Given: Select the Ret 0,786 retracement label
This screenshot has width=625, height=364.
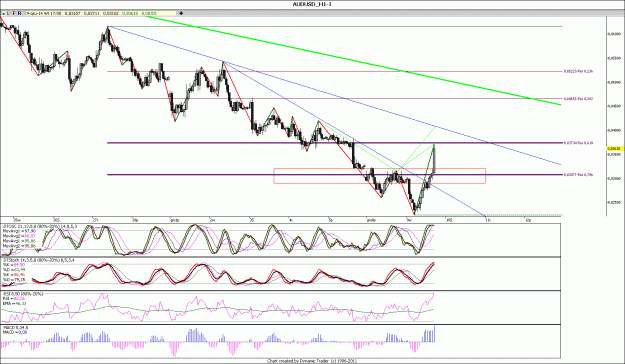Looking at the screenshot, I should [578, 175].
